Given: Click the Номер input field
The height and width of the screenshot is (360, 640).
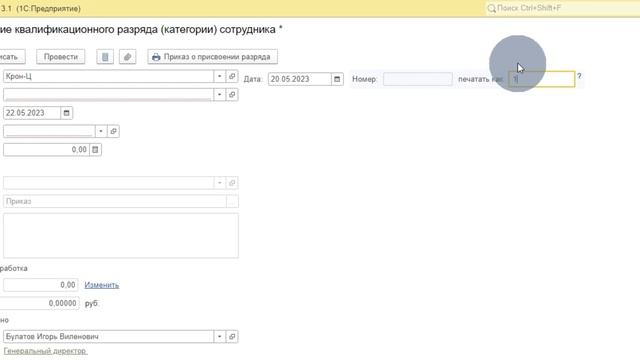Looking at the screenshot, I should tap(418, 79).
